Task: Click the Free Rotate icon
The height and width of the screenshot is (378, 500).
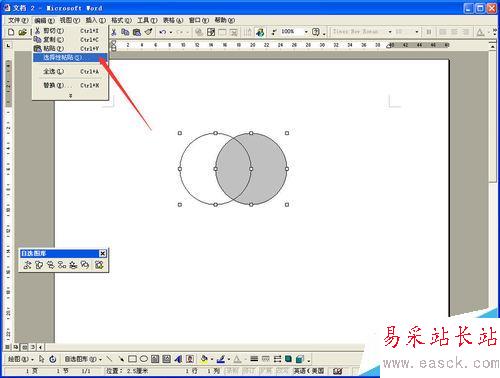Action: coord(53,359)
